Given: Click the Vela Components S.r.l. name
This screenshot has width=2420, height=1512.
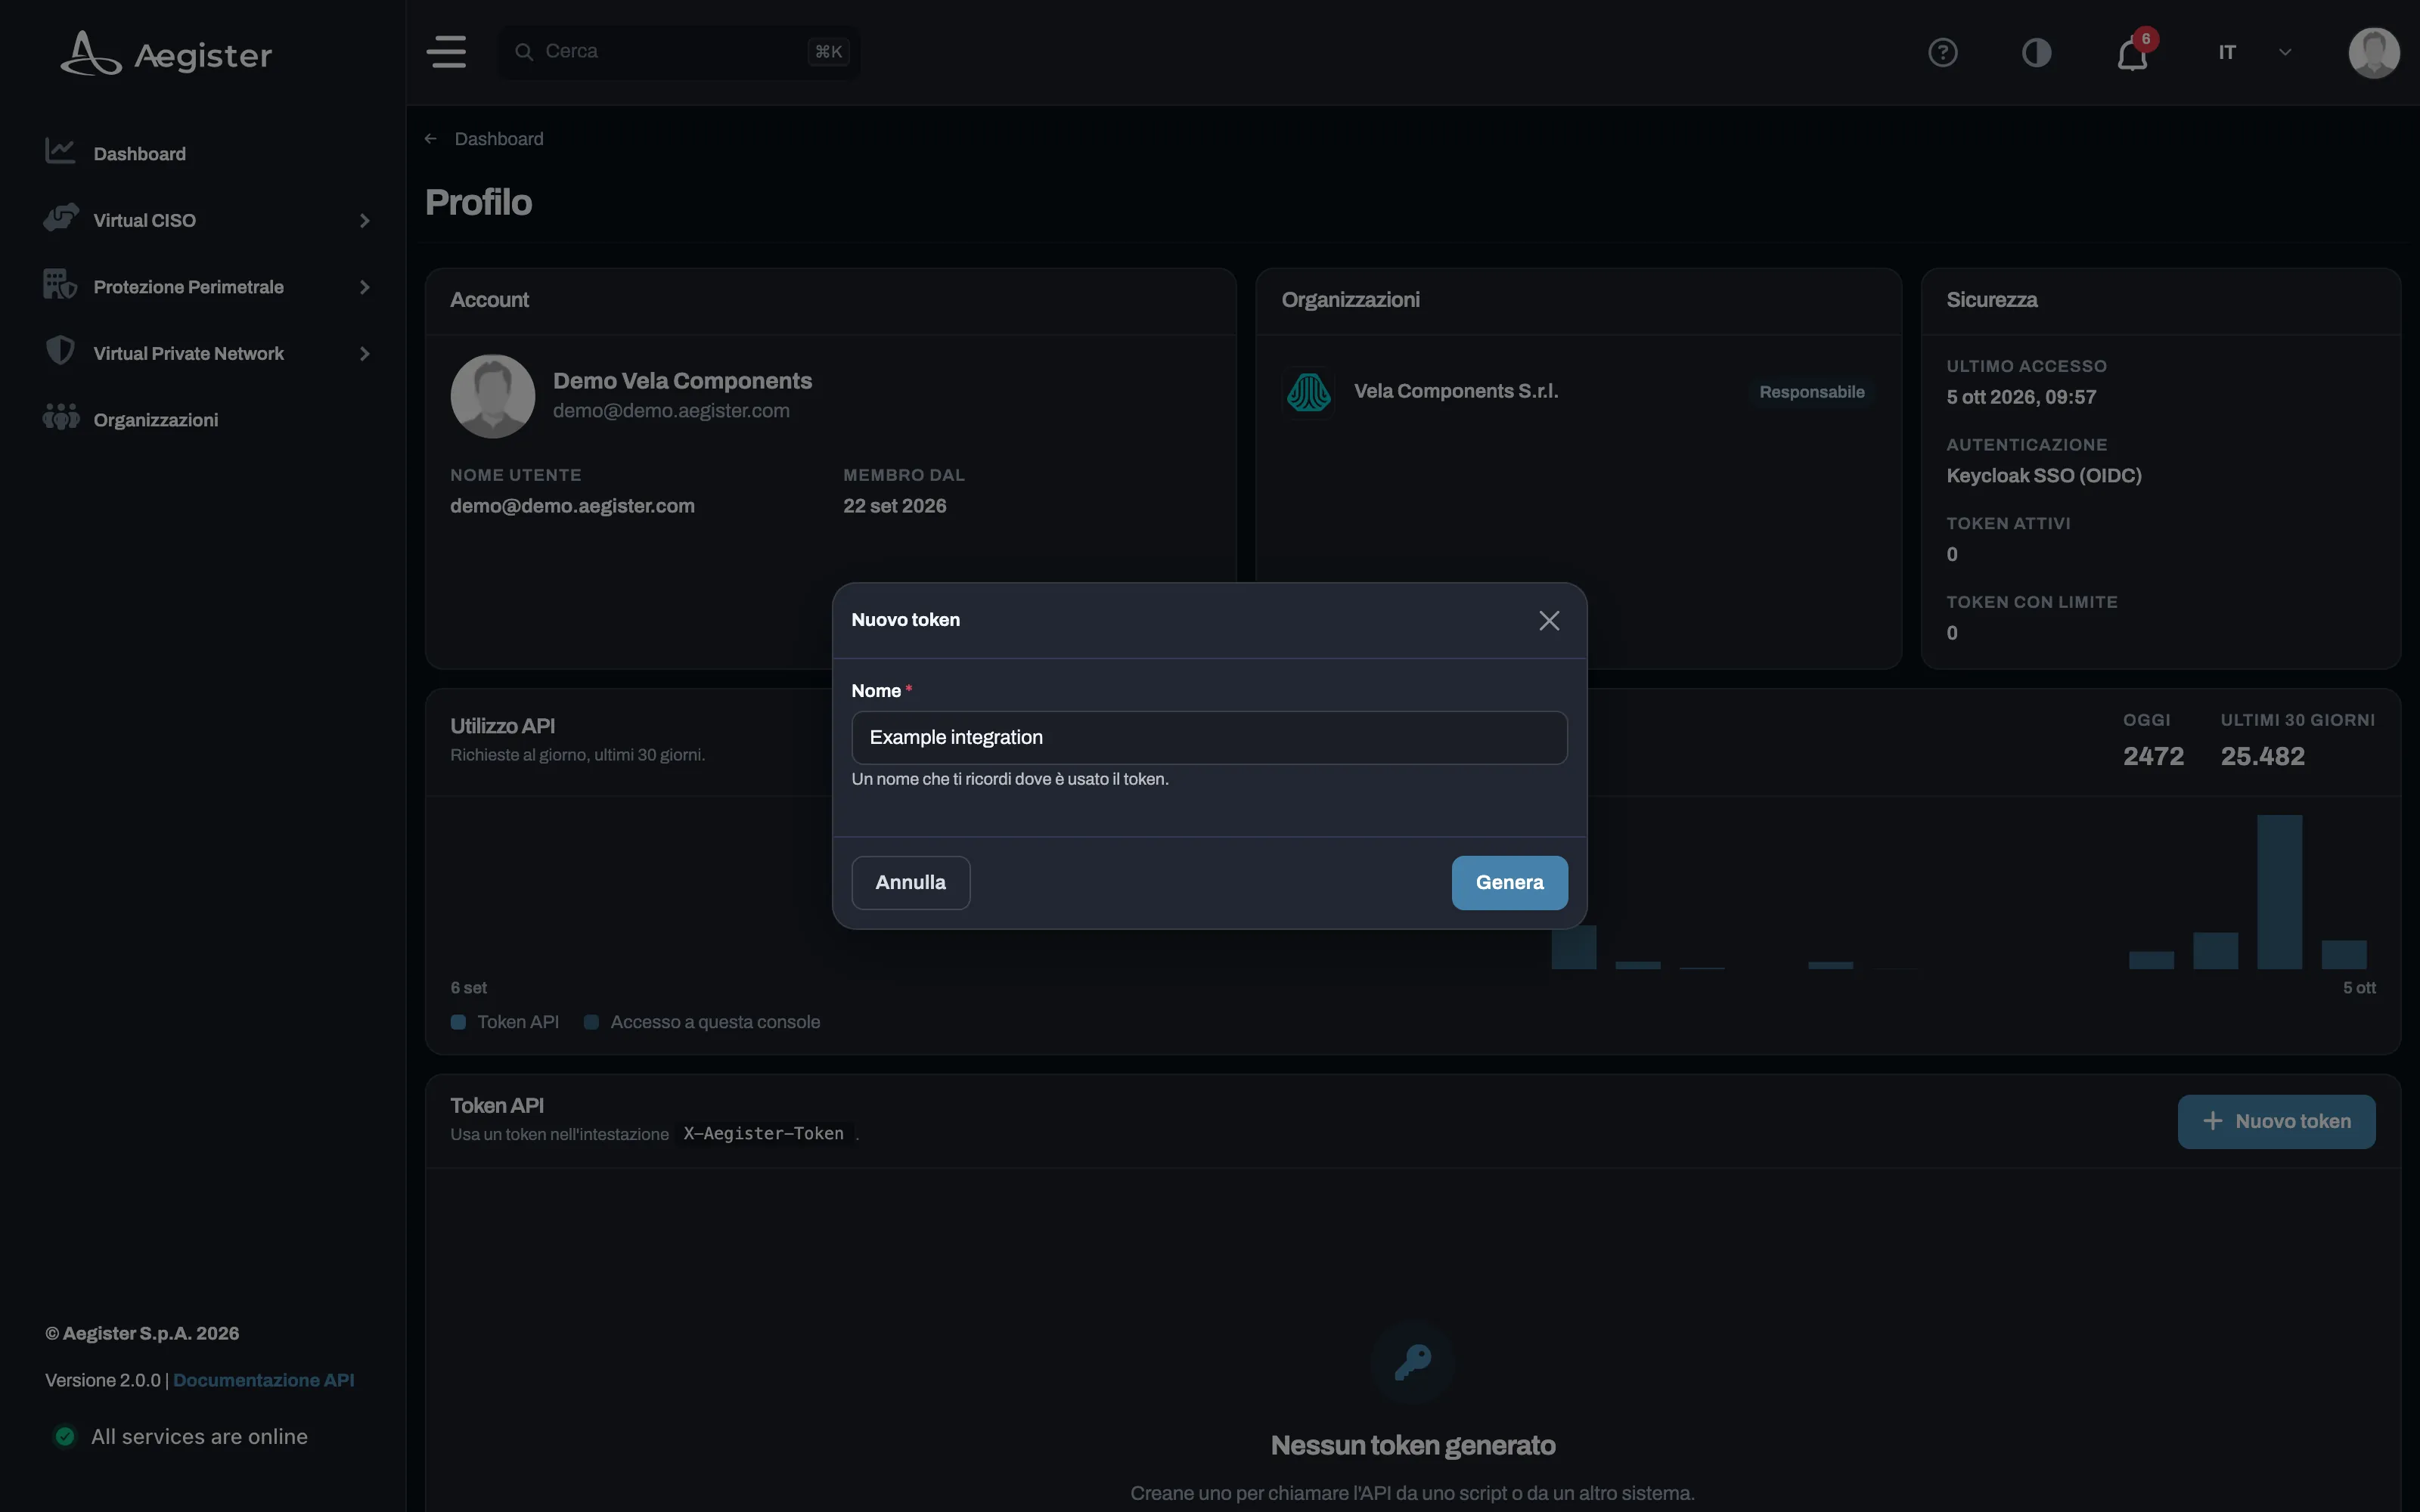Looking at the screenshot, I should 1456,391.
